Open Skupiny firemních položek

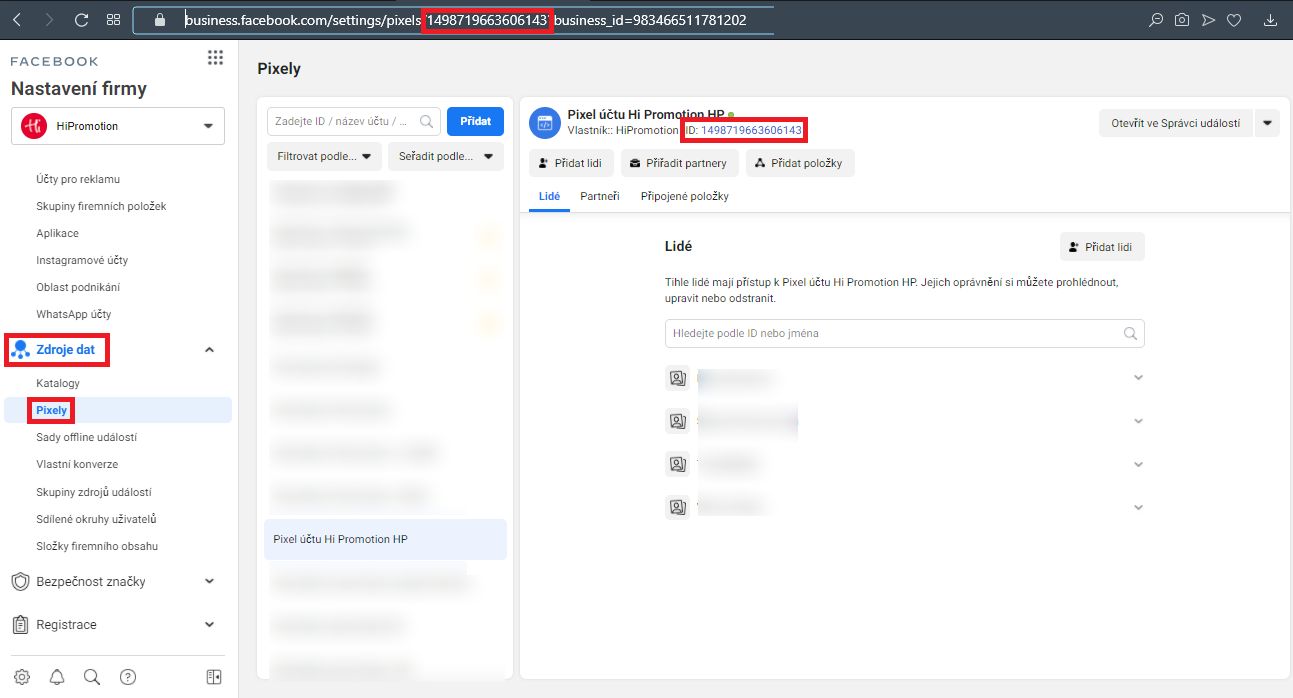(101, 206)
